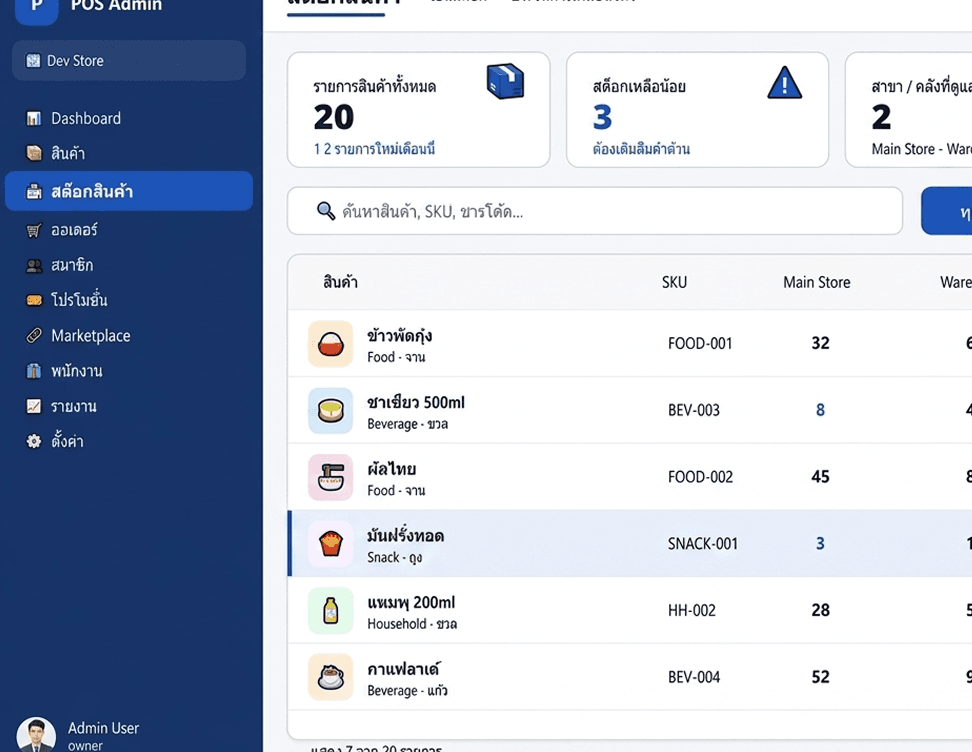Click the ผัดไทย product name
The height and width of the screenshot is (752, 972).
coord(391,469)
